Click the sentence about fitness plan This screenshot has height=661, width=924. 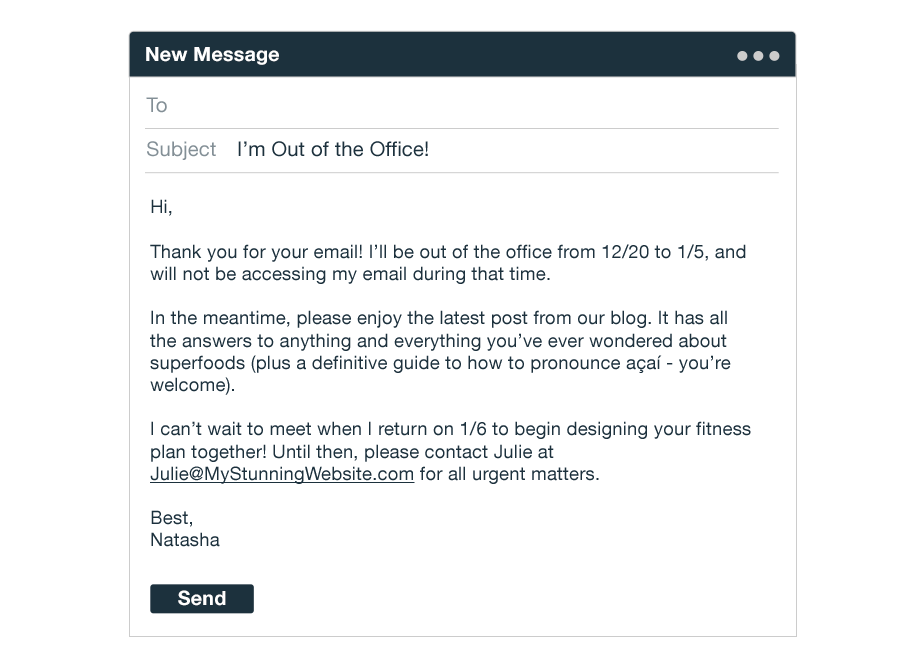(450, 451)
